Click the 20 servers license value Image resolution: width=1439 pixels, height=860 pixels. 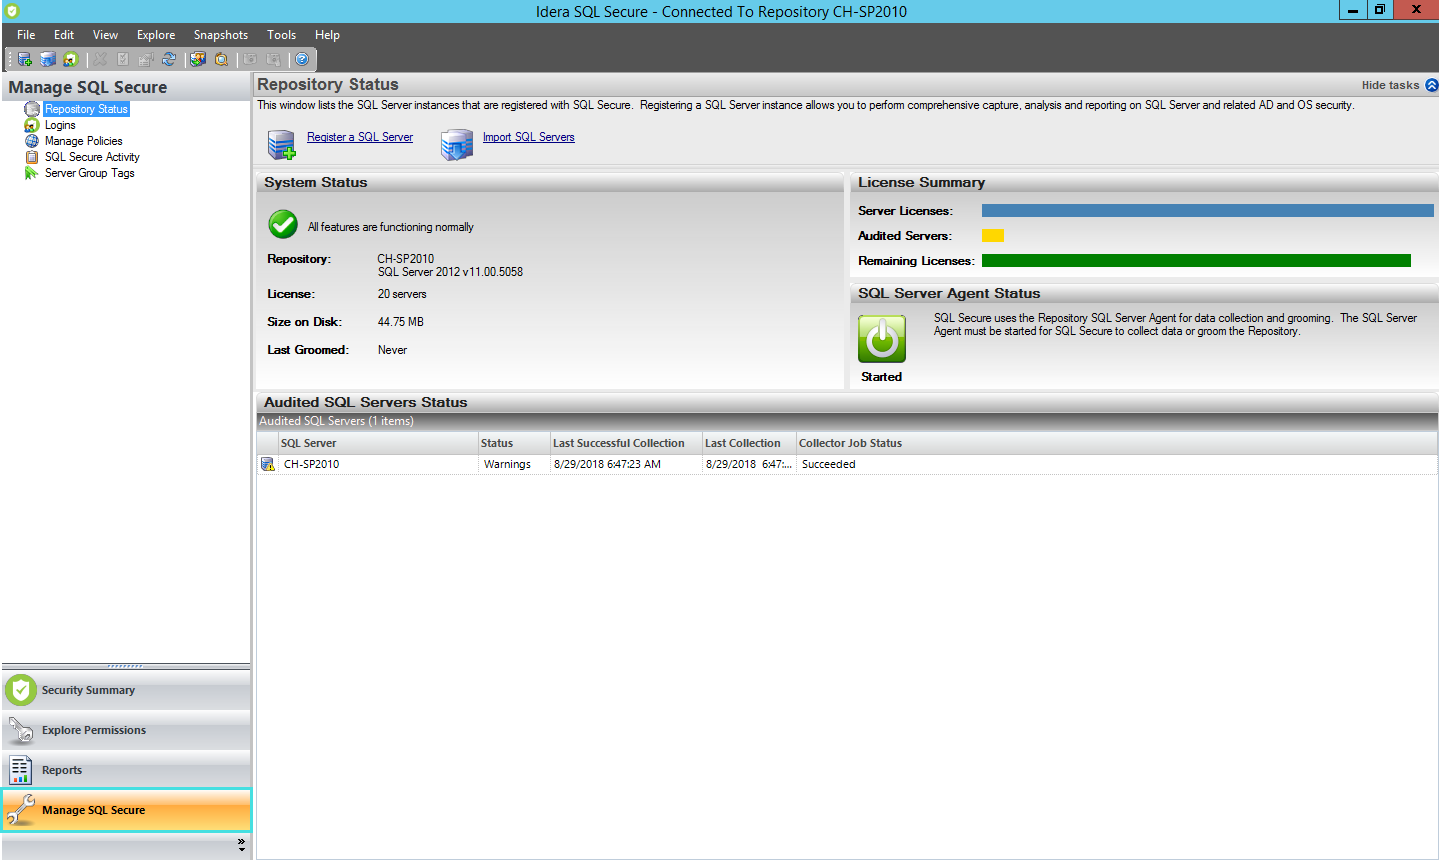pos(402,294)
